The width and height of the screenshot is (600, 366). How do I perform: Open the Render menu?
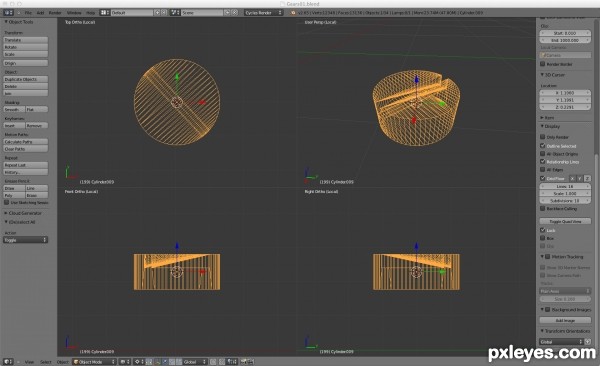[x=55, y=13]
